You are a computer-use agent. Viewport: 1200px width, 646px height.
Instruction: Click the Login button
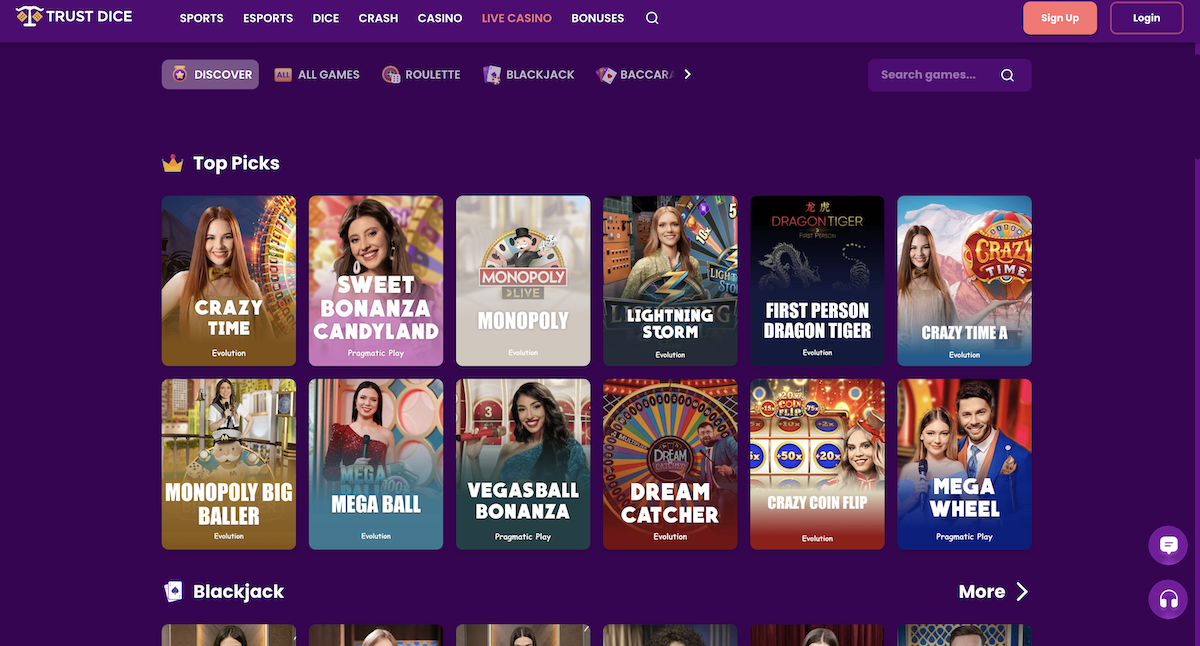pyautogui.click(x=1147, y=18)
